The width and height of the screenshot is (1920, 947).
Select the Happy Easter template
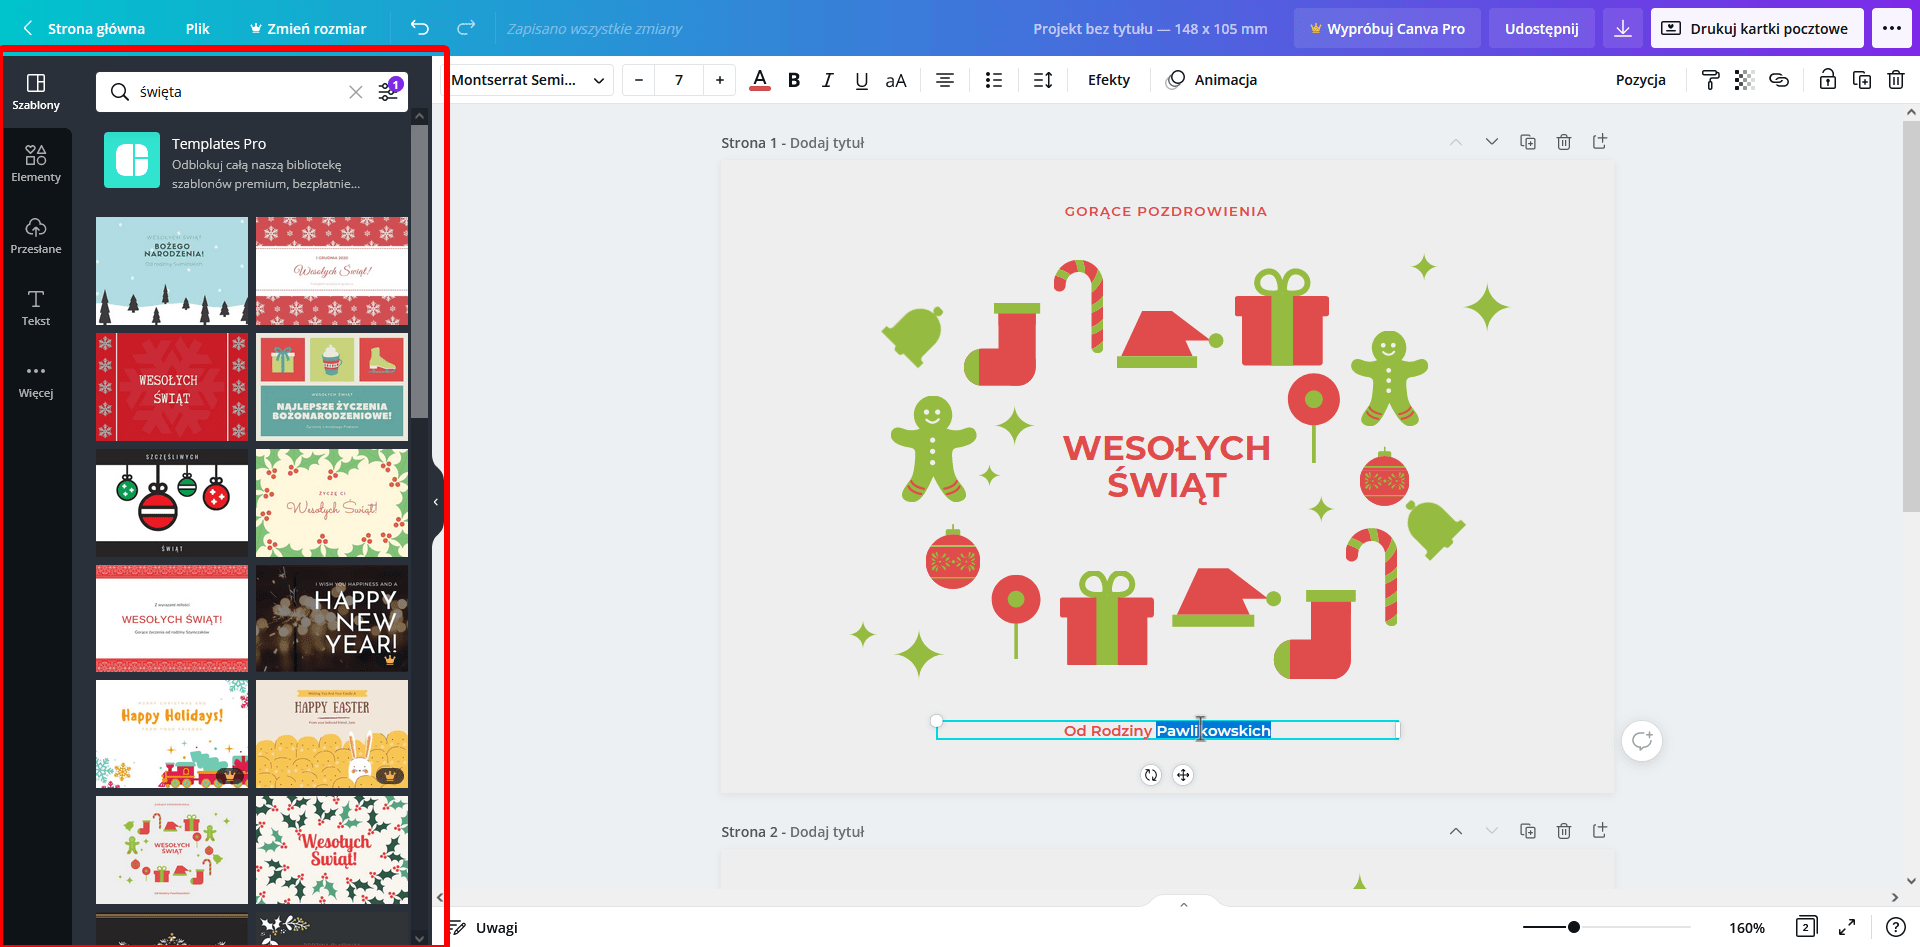click(332, 734)
